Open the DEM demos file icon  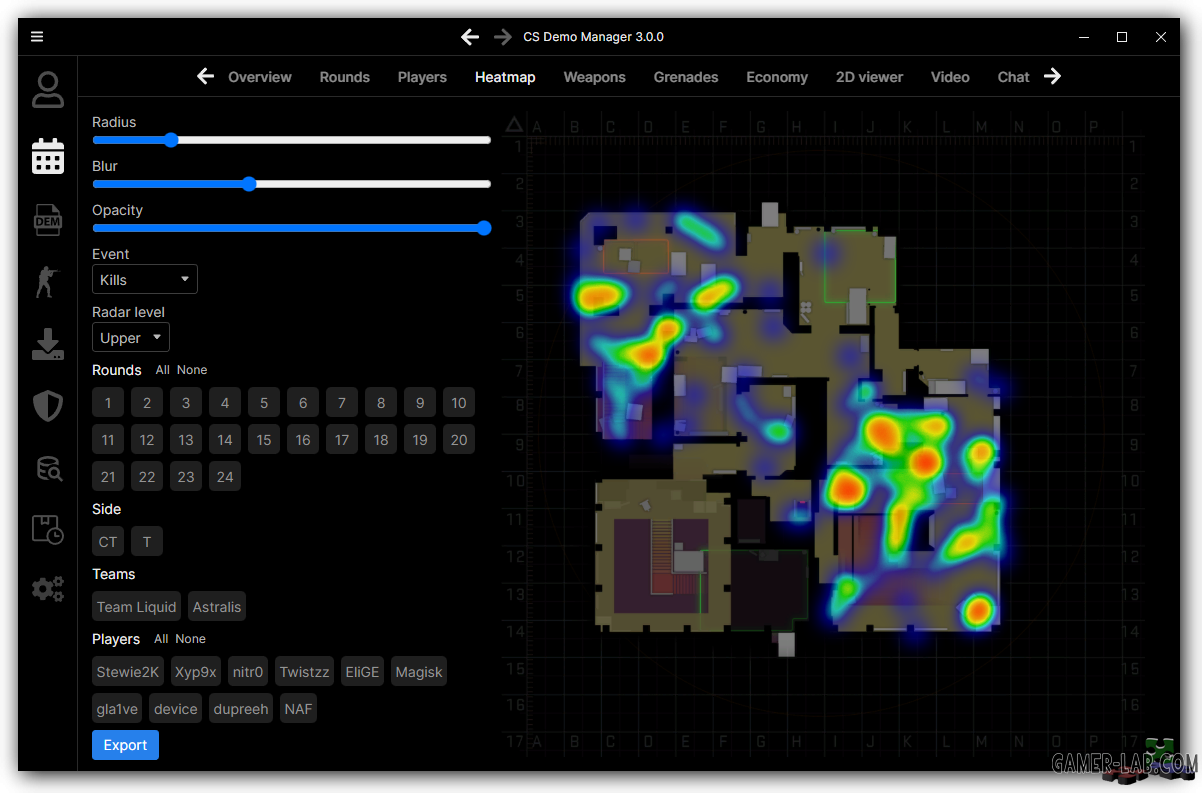click(48, 219)
